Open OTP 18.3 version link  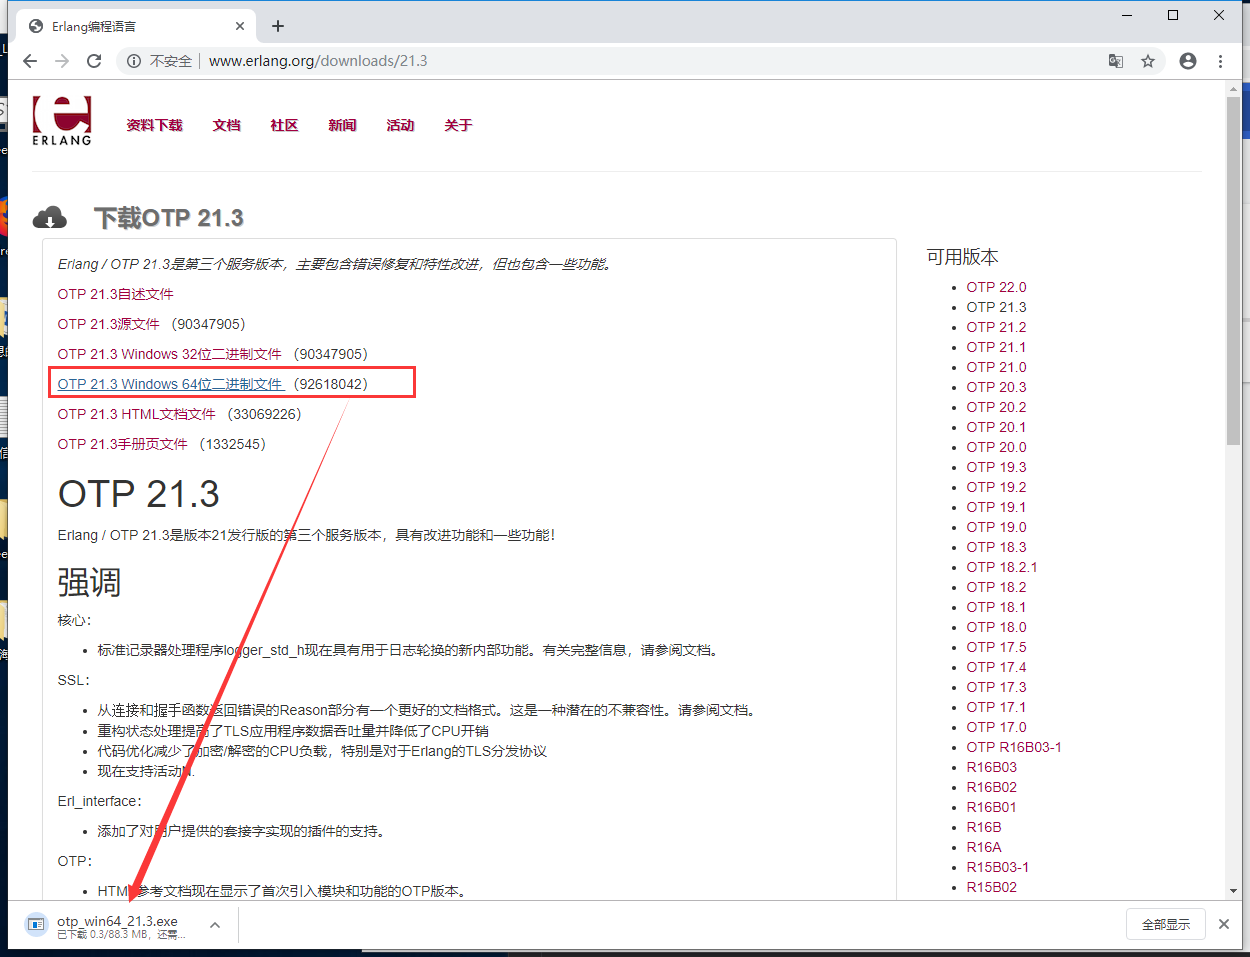point(996,547)
